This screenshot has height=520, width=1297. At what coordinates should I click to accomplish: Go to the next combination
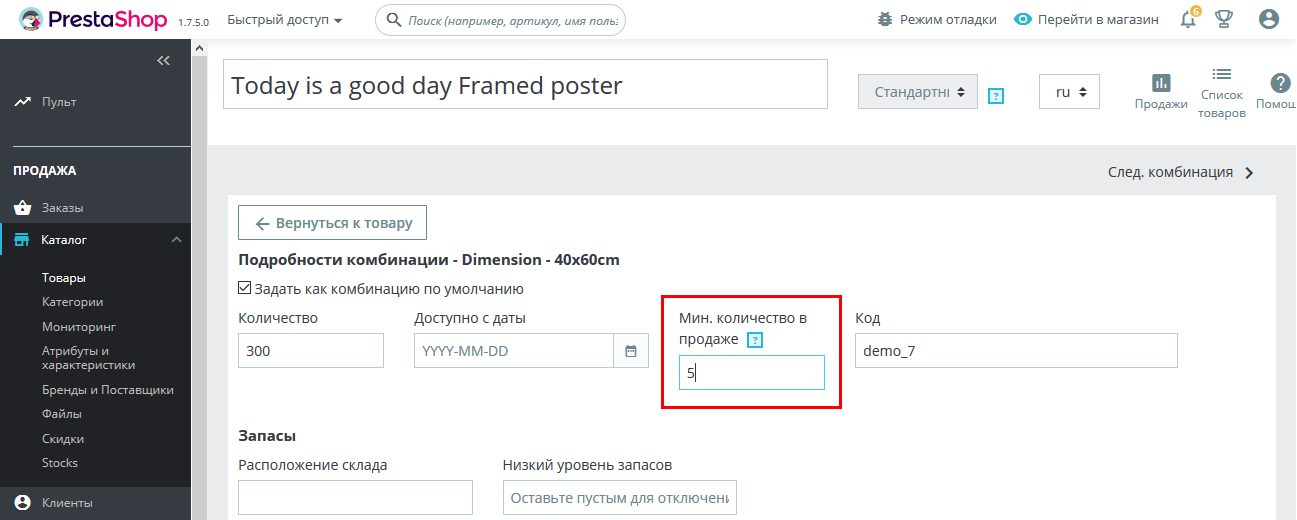(1181, 172)
